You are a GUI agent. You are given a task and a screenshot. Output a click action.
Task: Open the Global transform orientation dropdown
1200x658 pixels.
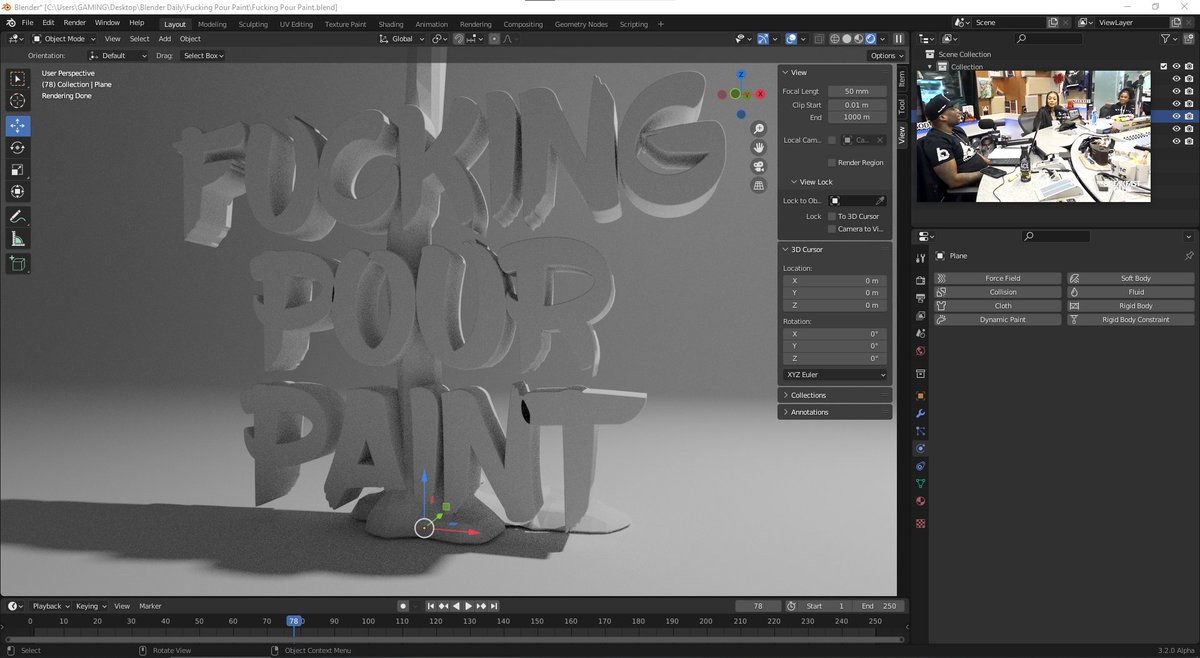(x=401, y=39)
